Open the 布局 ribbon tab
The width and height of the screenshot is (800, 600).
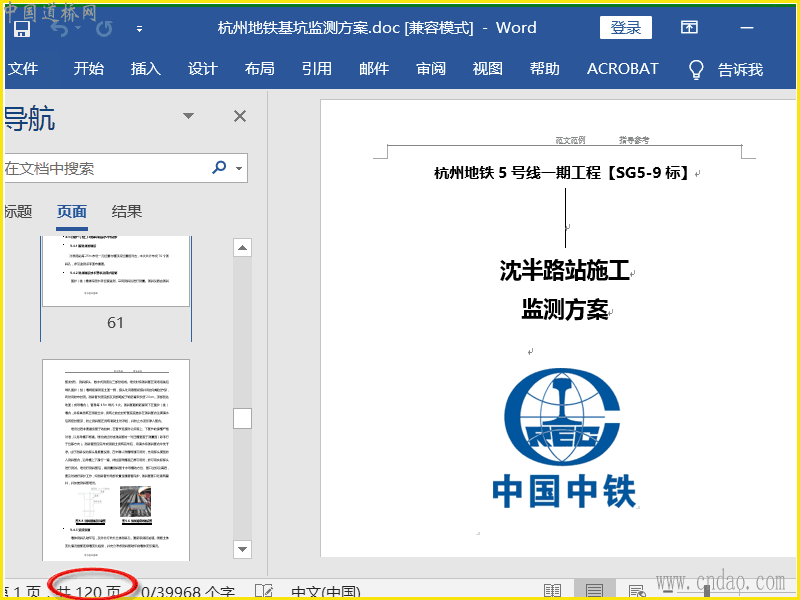tap(260, 68)
